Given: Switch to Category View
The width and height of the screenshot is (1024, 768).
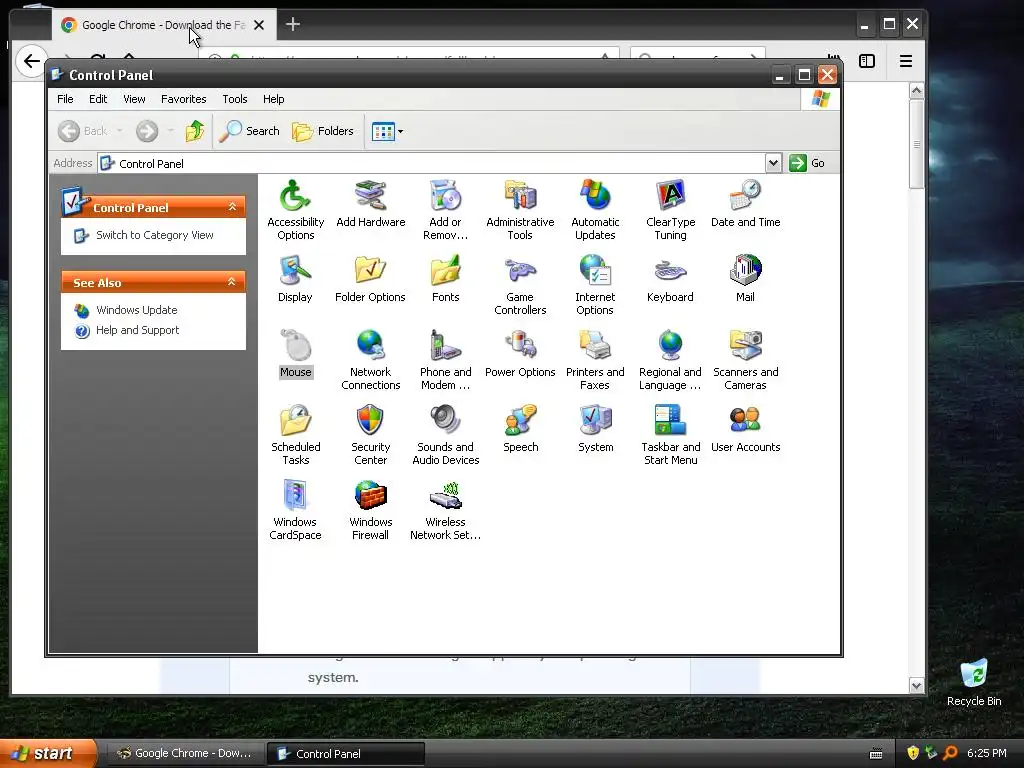Looking at the screenshot, I should tap(155, 235).
